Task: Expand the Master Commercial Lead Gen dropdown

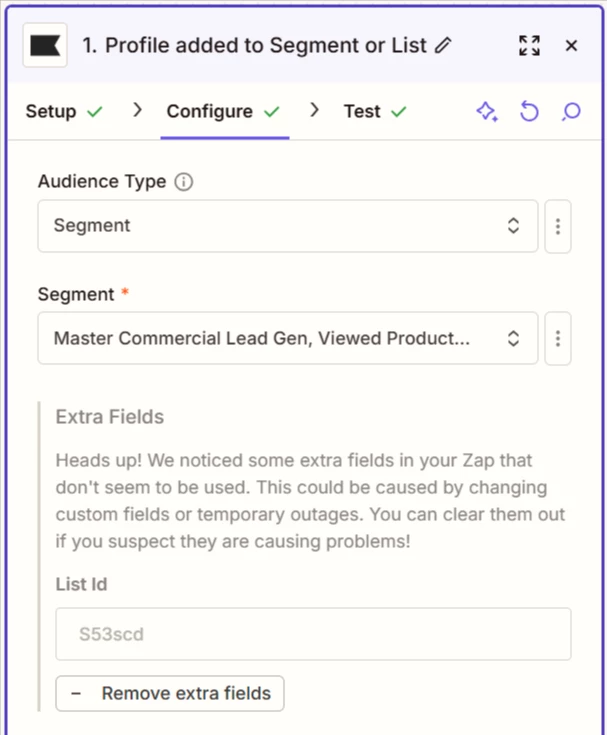Action: (288, 338)
